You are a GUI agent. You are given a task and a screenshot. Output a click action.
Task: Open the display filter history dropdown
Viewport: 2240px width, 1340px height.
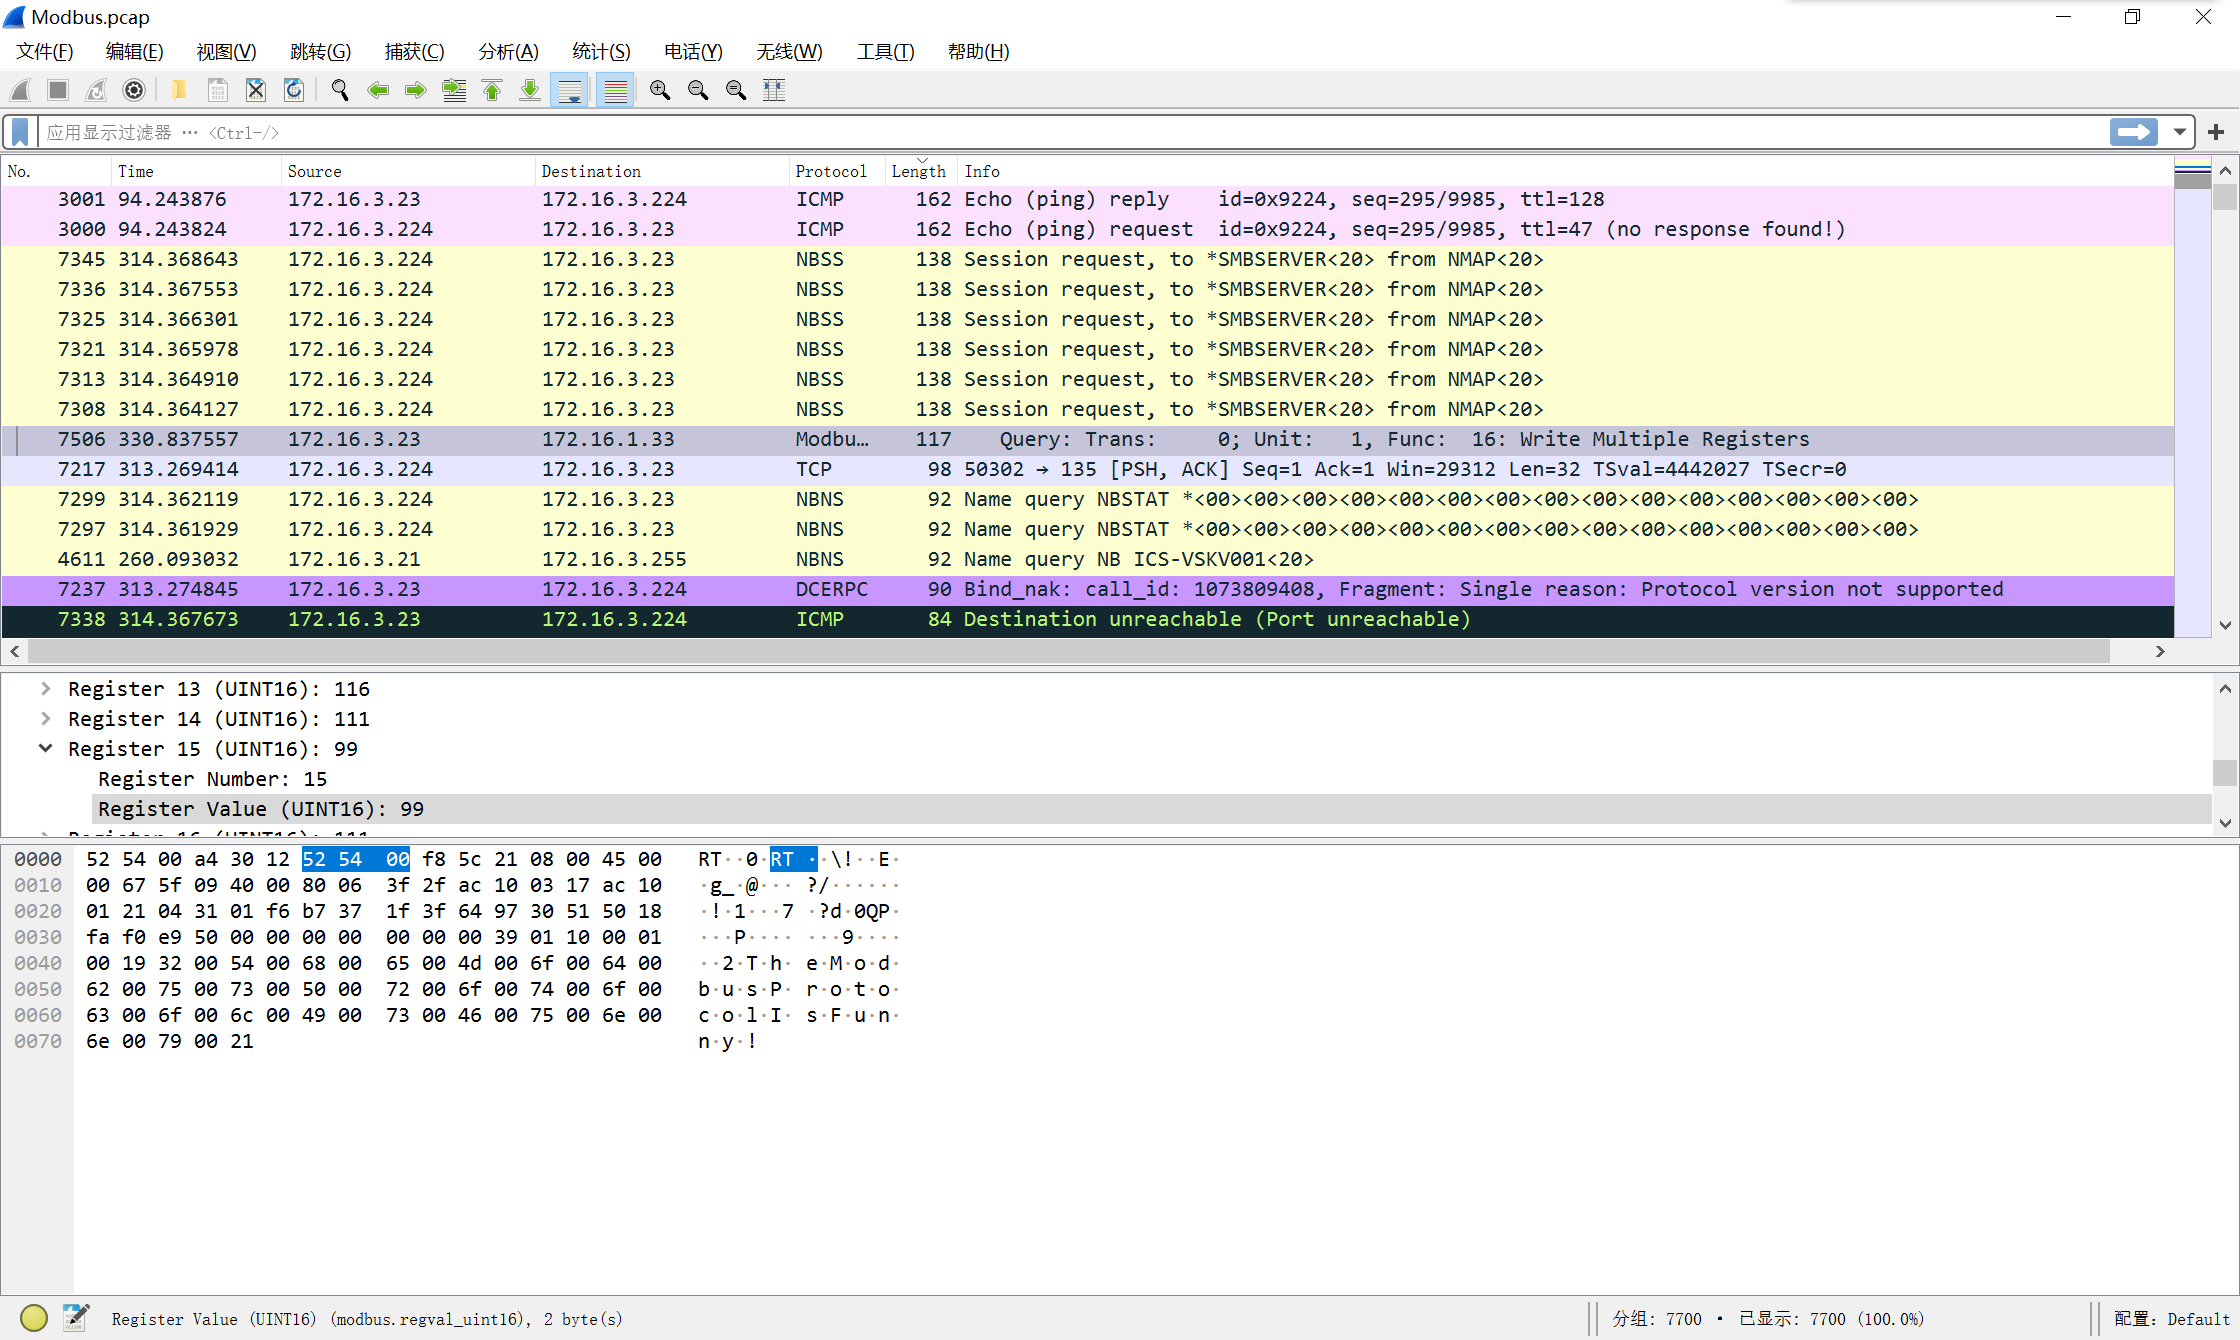pos(2179,132)
